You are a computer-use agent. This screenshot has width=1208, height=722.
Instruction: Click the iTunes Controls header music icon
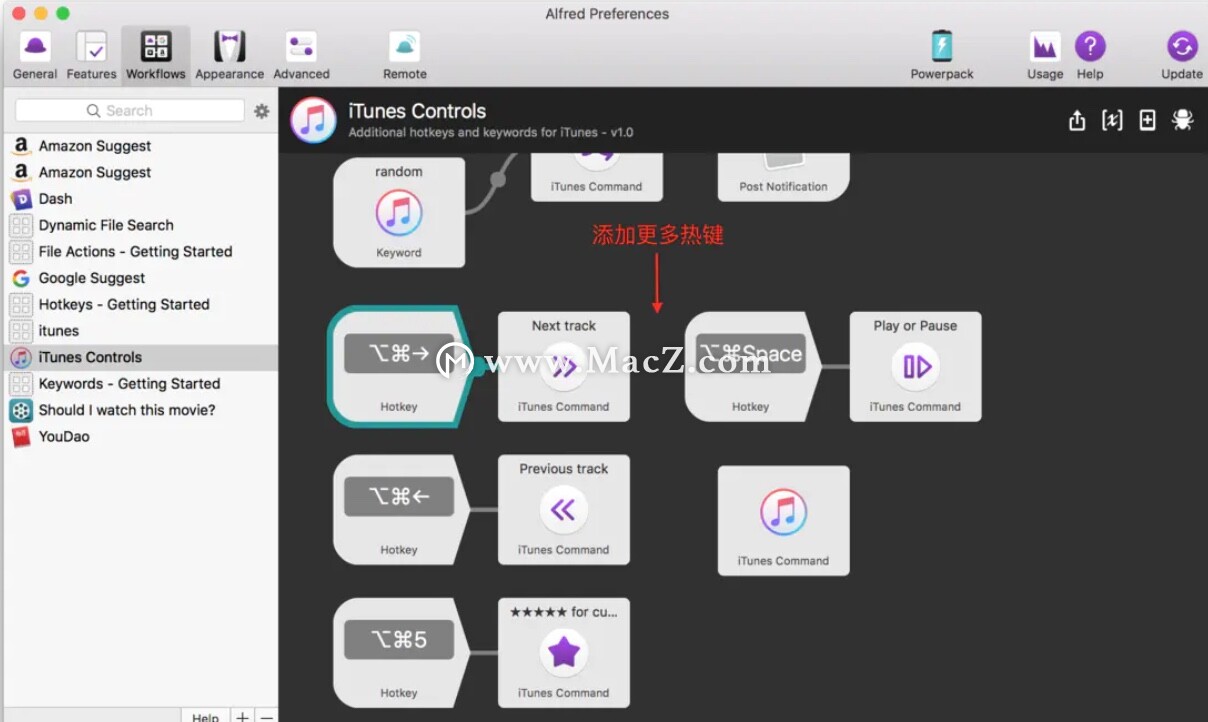pyautogui.click(x=313, y=120)
